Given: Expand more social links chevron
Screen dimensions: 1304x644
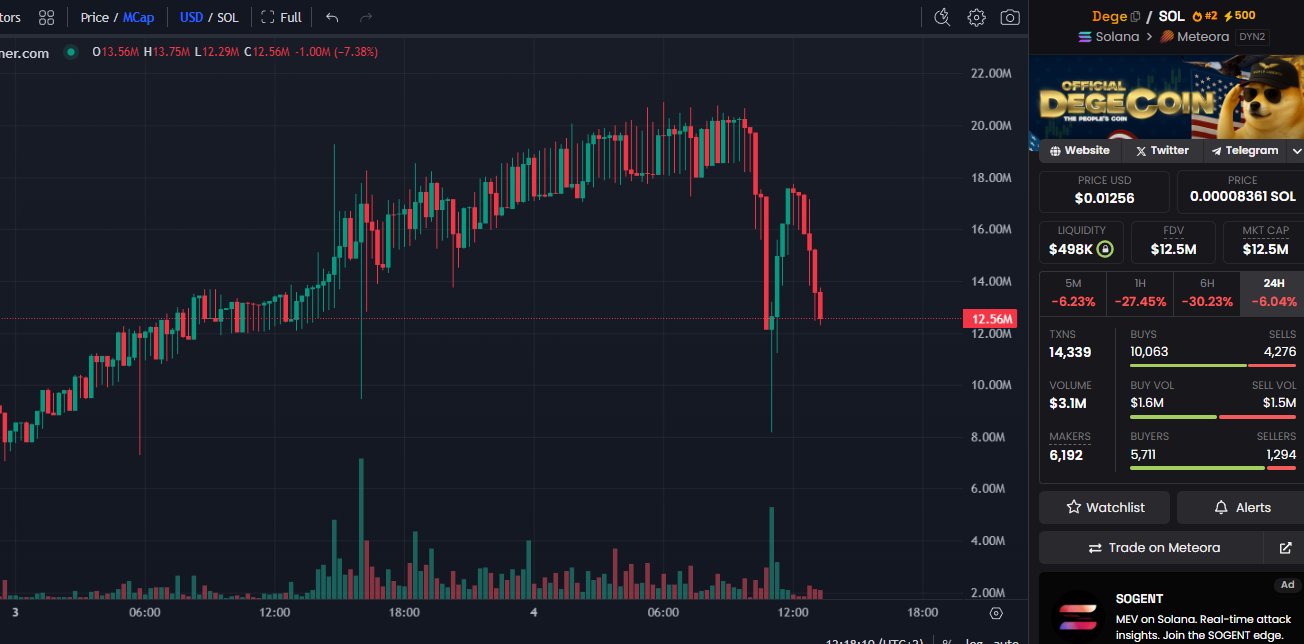Looking at the screenshot, I should [1297, 151].
